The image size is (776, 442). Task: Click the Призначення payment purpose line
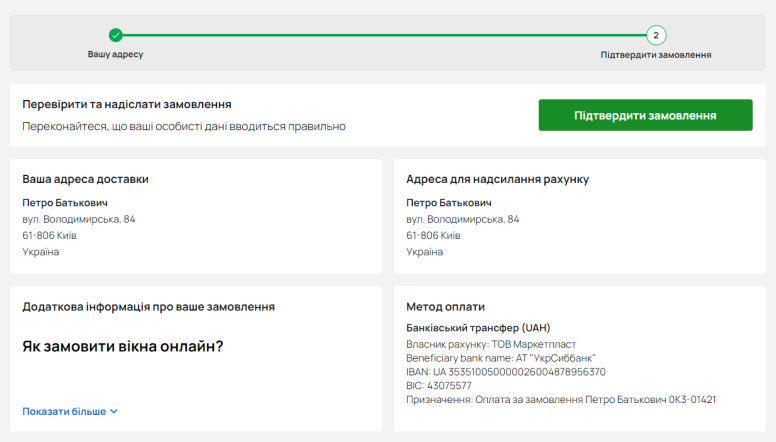(561, 399)
